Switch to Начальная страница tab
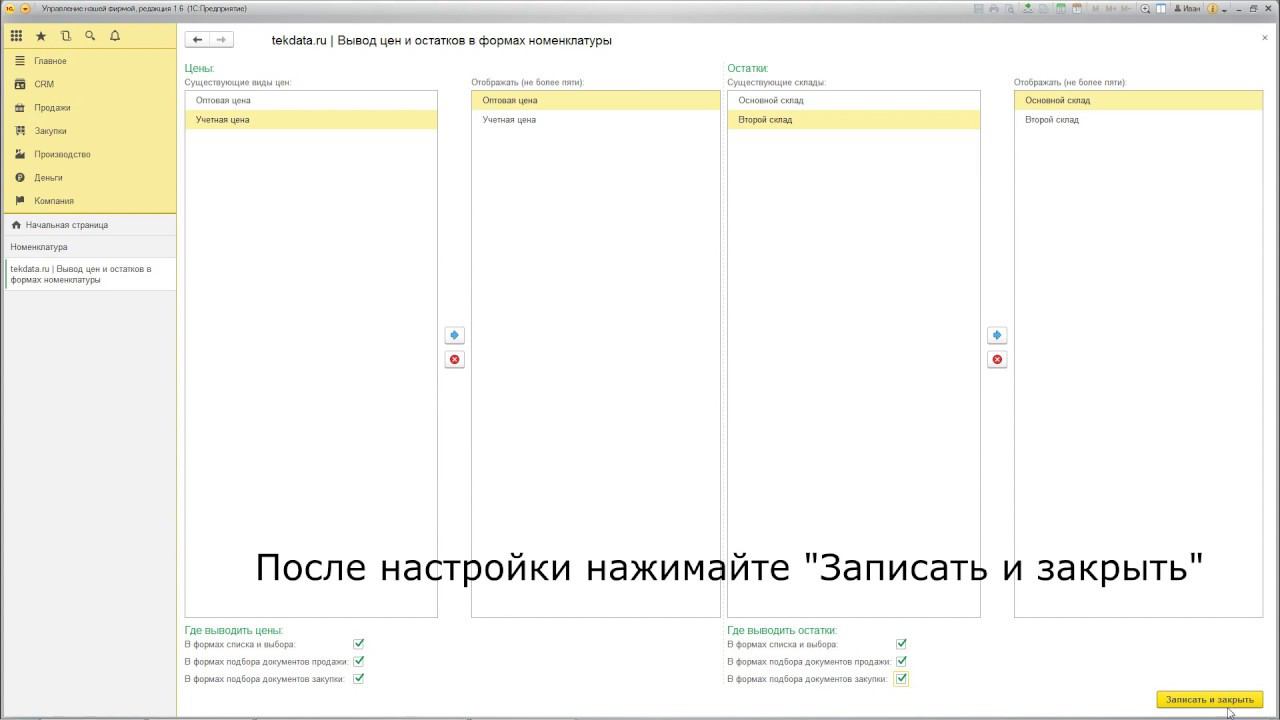 click(90, 225)
